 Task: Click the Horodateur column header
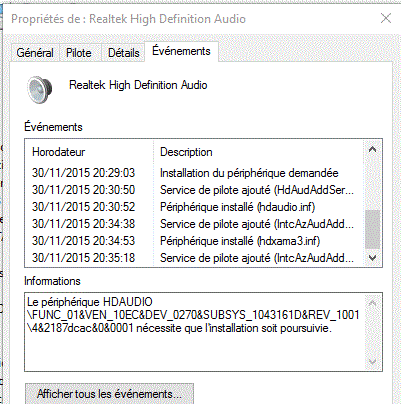click(x=89, y=152)
